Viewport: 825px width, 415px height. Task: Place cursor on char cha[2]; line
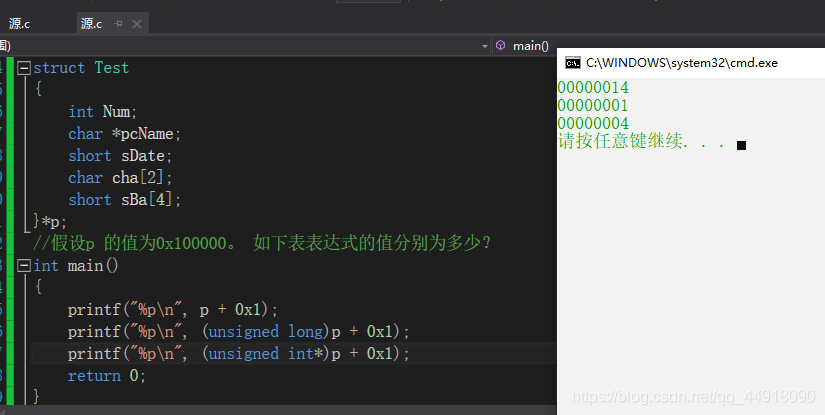[x=120, y=178]
